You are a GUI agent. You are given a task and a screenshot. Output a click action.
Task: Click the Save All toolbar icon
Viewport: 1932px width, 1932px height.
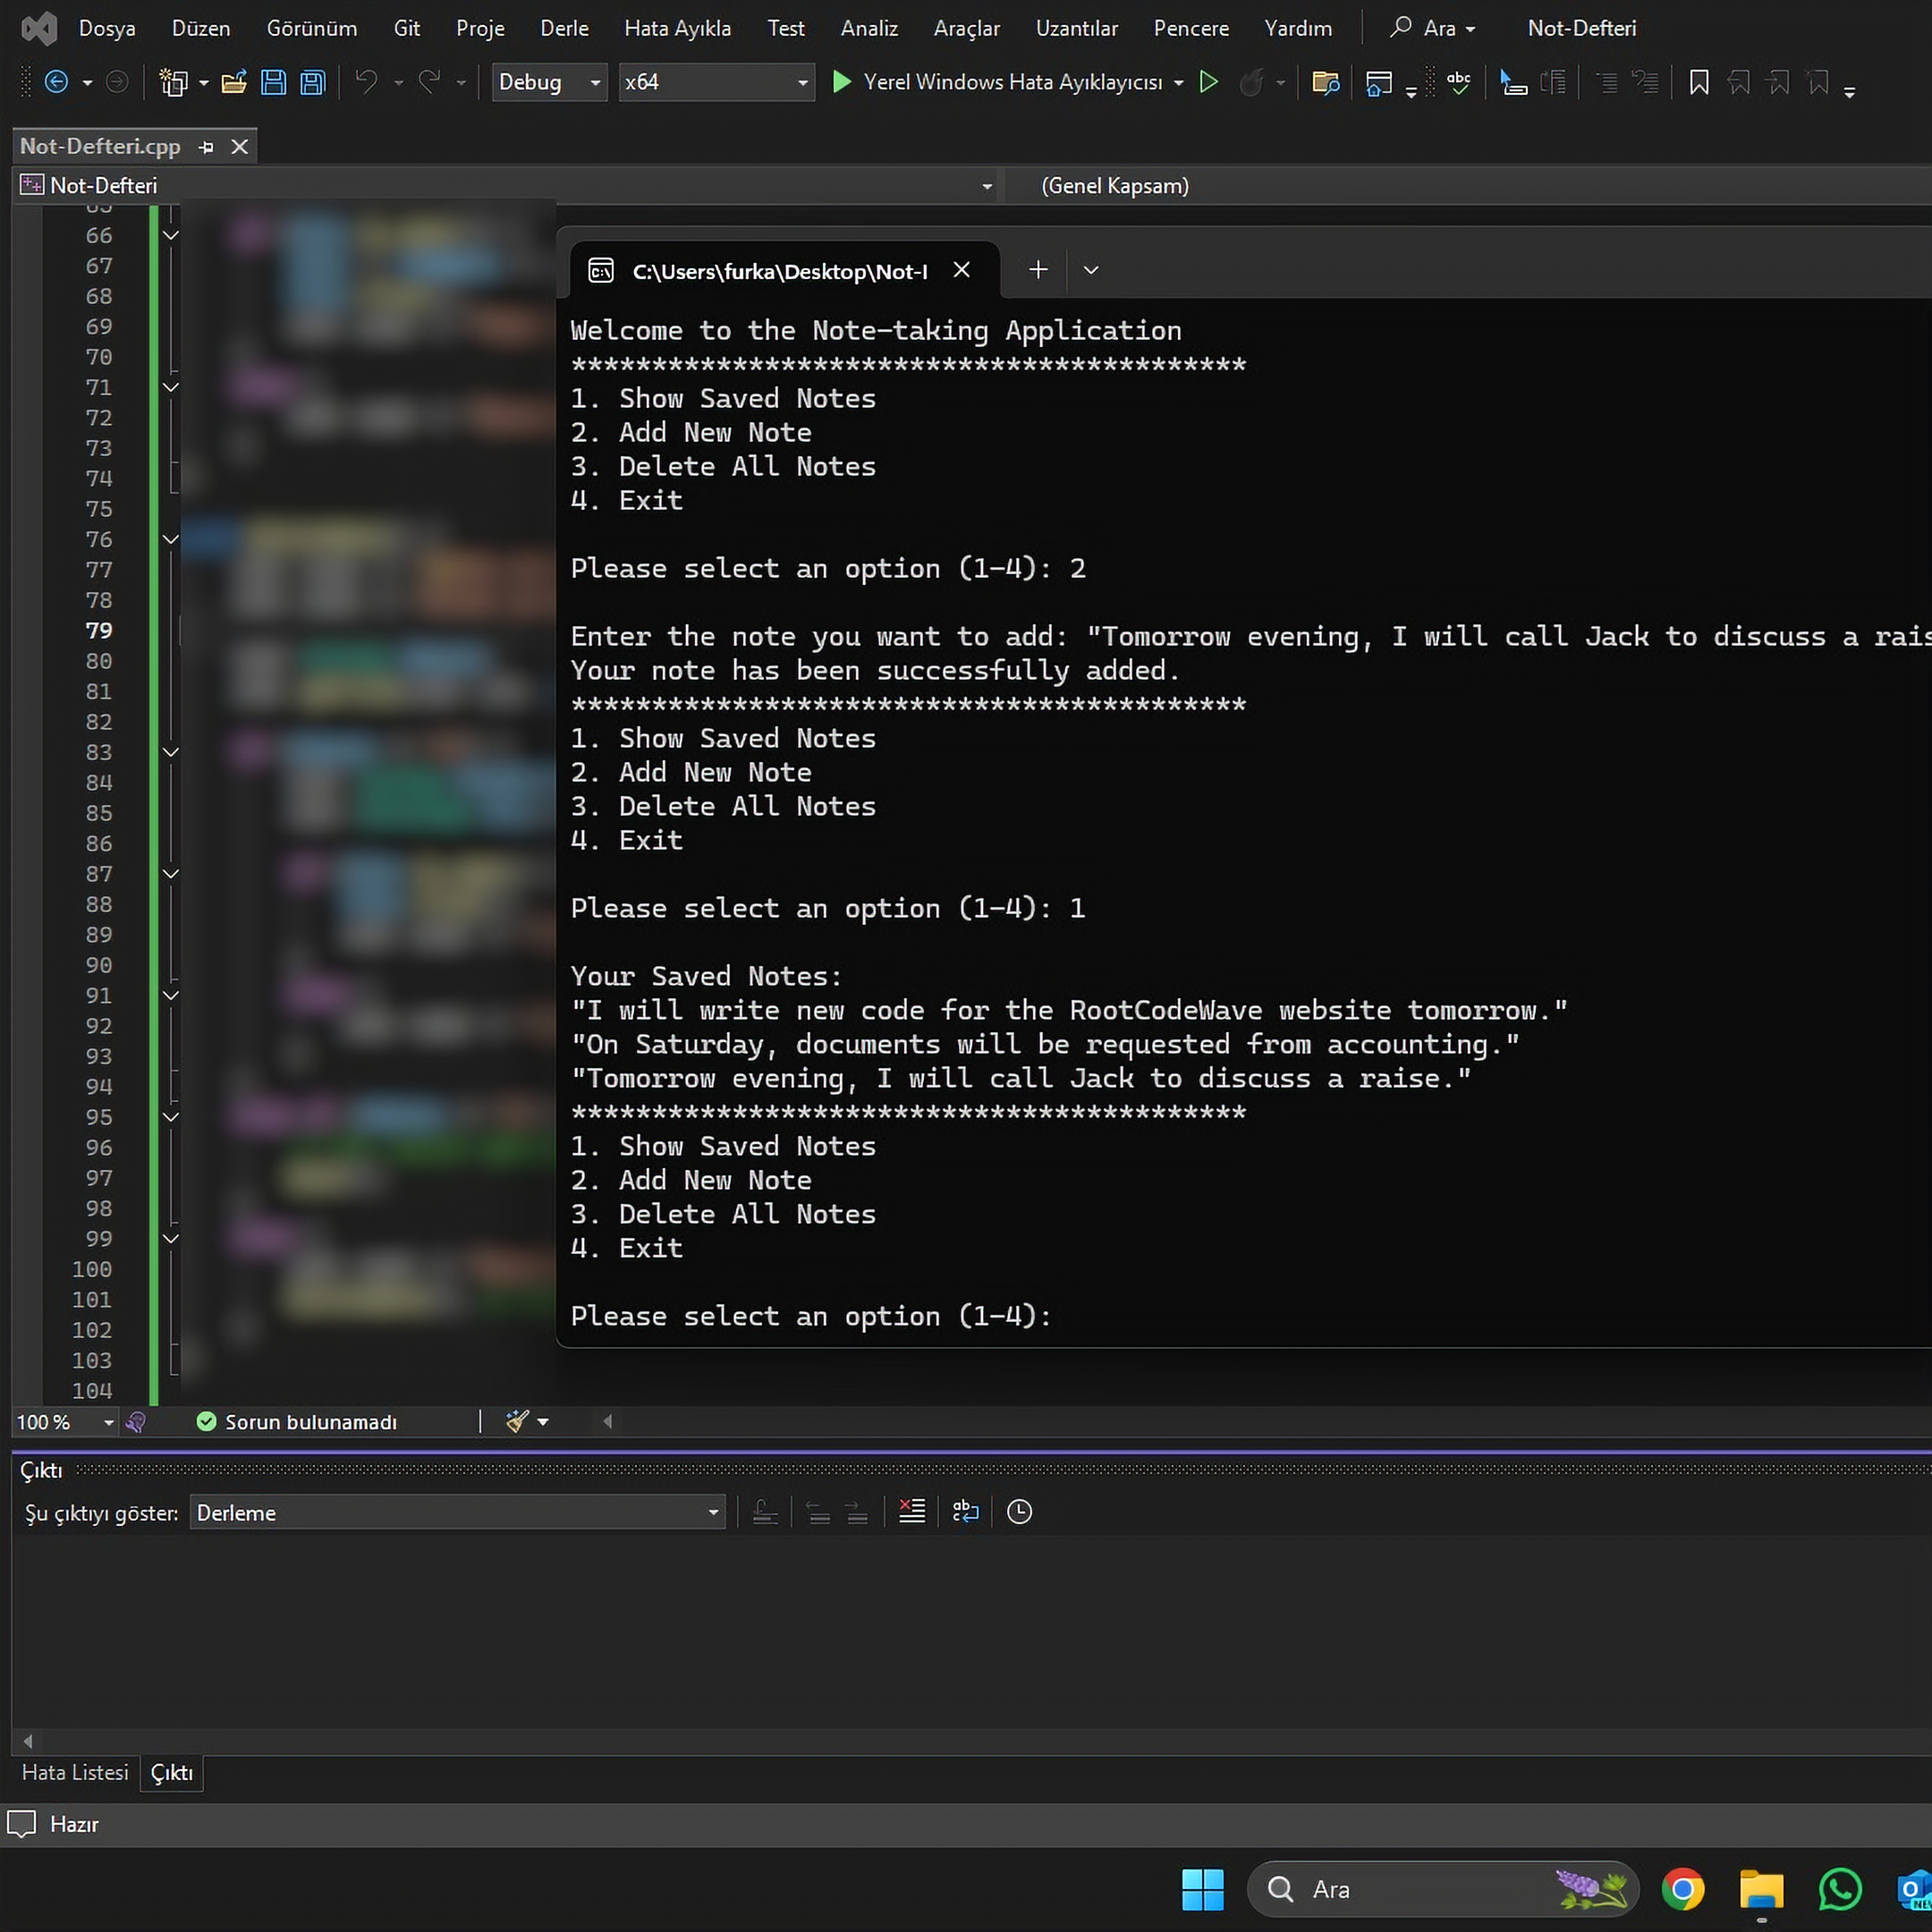click(x=313, y=82)
